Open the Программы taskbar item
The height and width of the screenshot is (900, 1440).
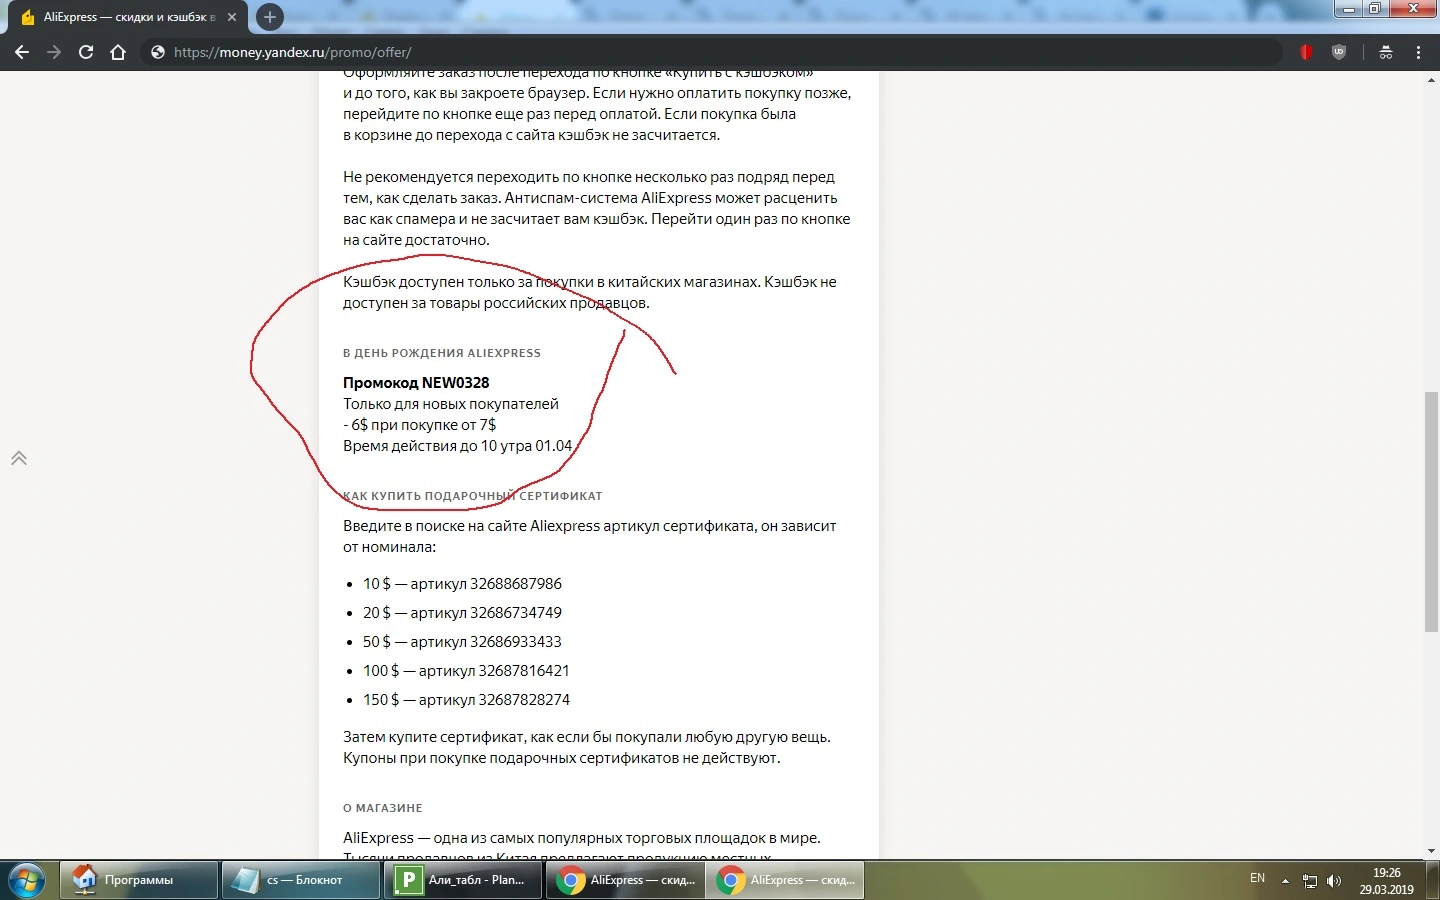[x=139, y=880]
